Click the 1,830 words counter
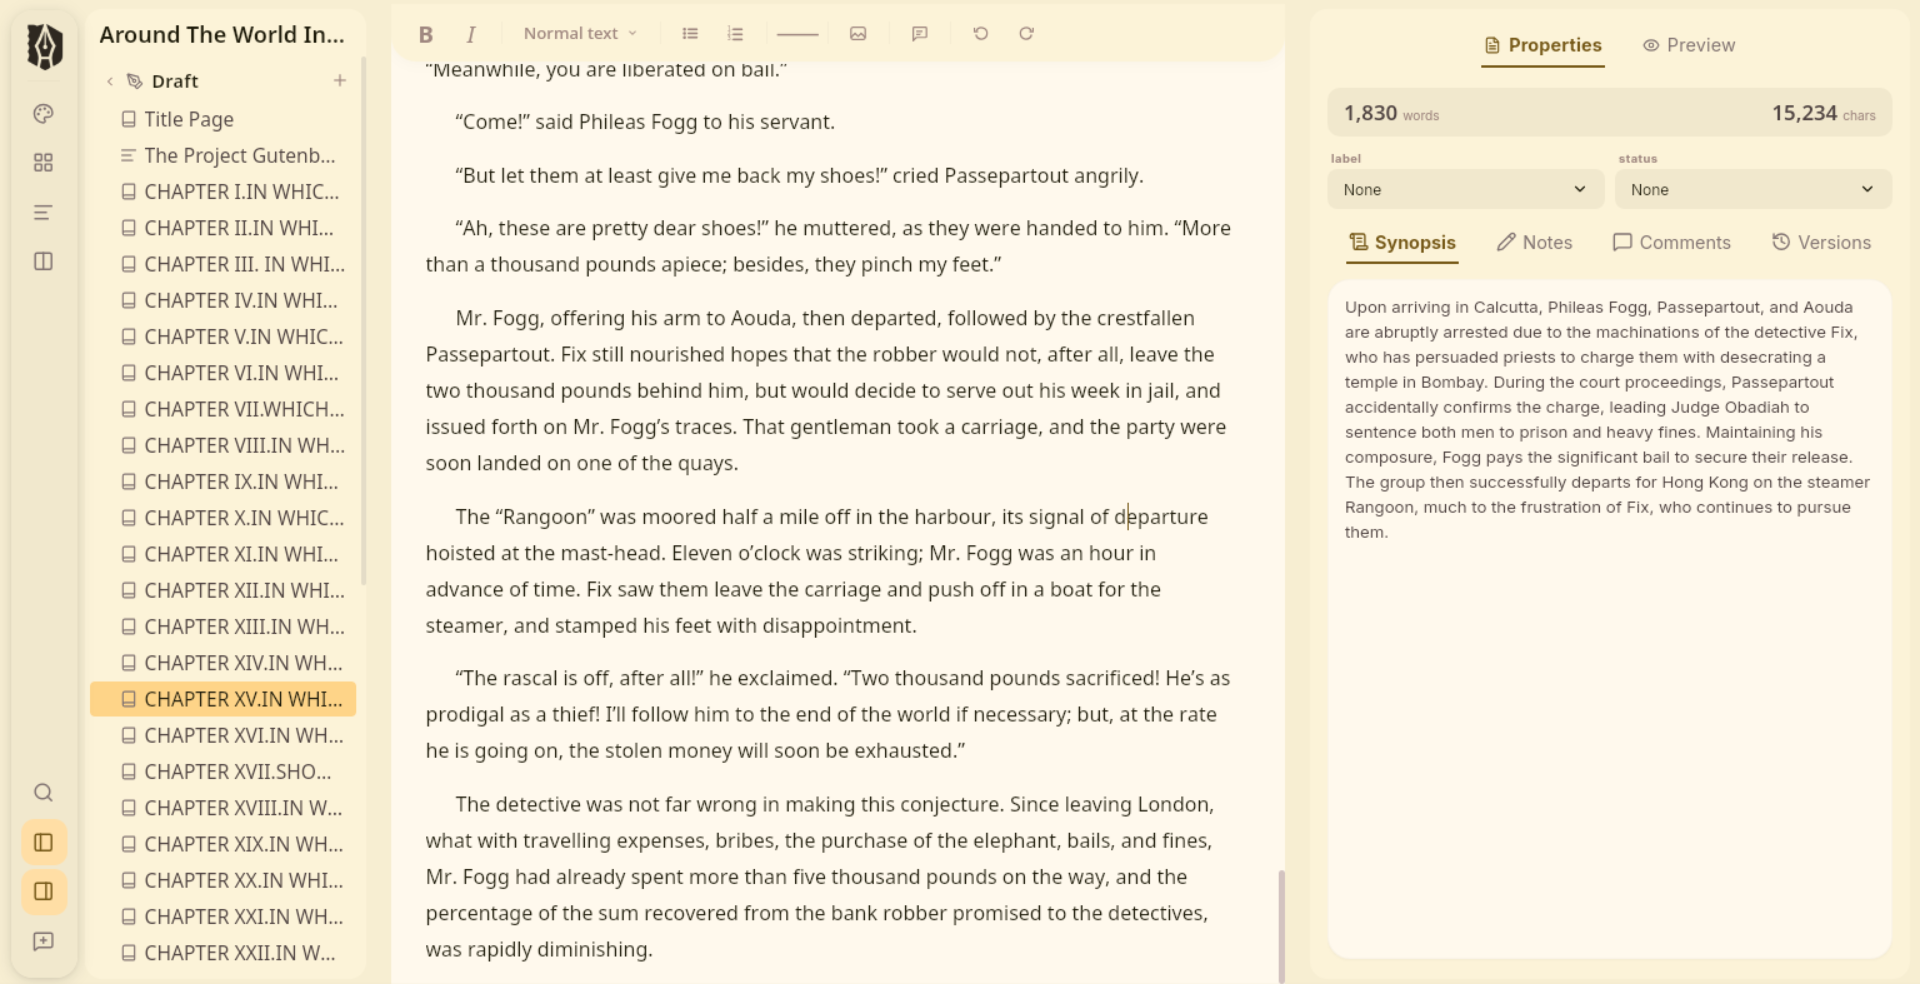 coord(1391,114)
